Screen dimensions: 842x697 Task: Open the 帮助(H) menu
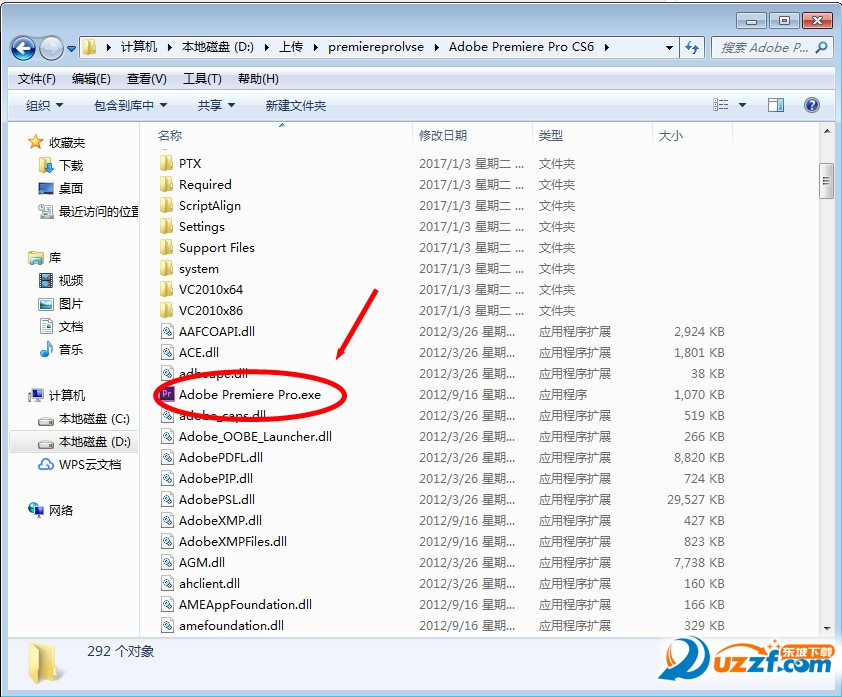[258, 79]
